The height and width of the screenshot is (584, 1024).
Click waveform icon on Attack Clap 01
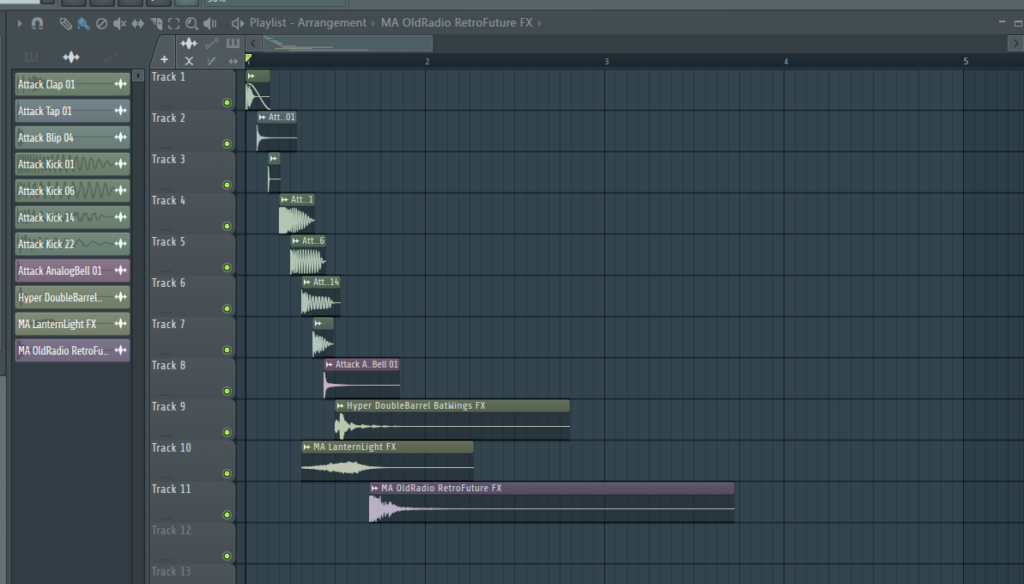(x=120, y=84)
